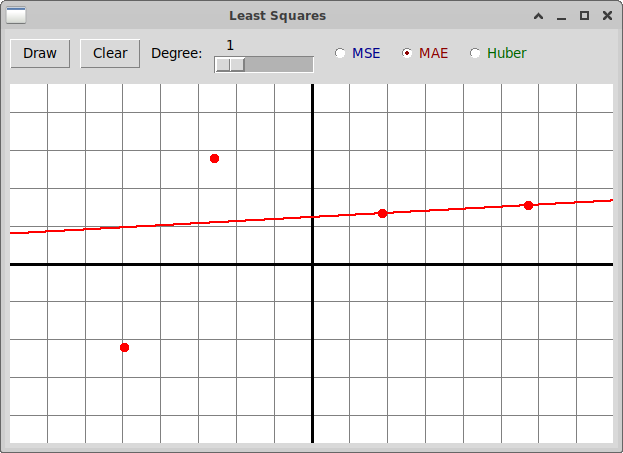Click the origin where the axes intersect
This screenshot has width=623, height=453.
312,264
